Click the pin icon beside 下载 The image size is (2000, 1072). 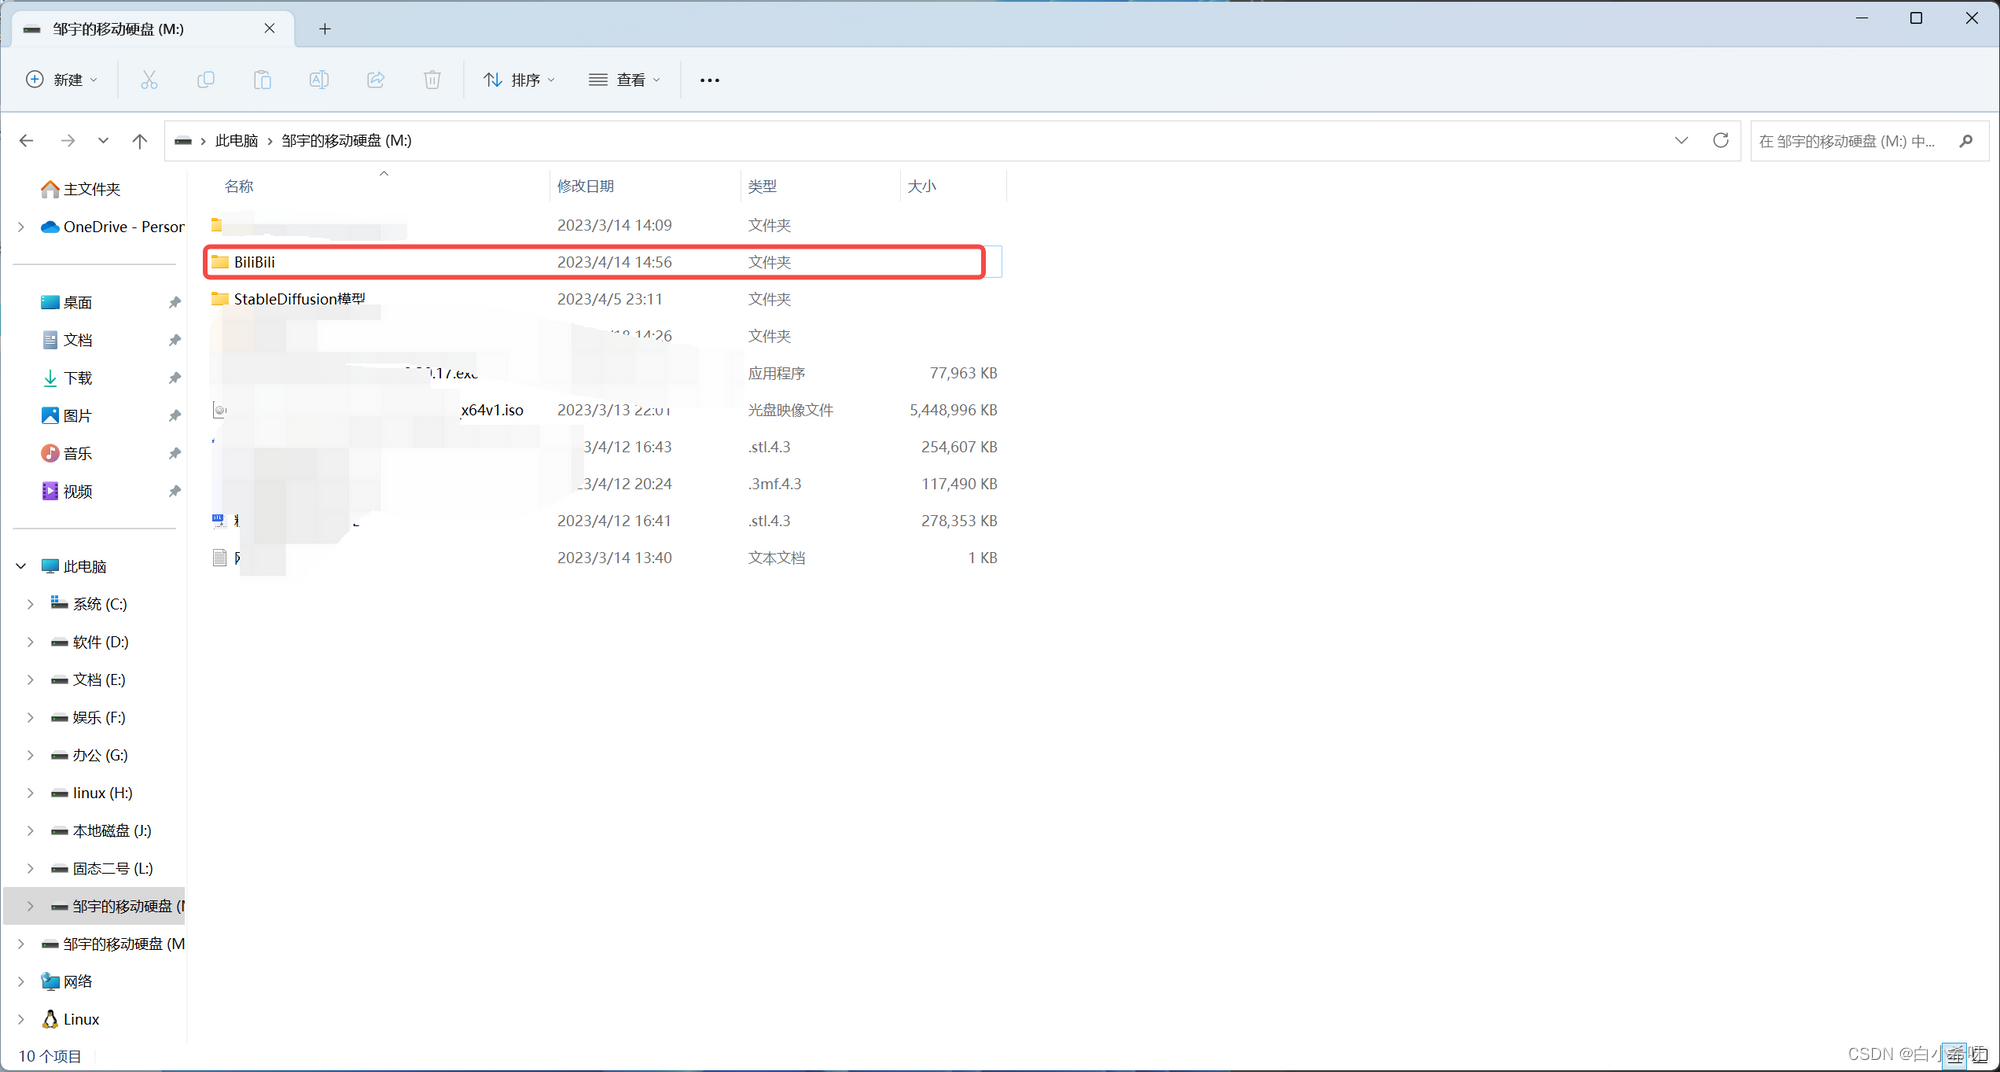pyautogui.click(x=175, y=378)
